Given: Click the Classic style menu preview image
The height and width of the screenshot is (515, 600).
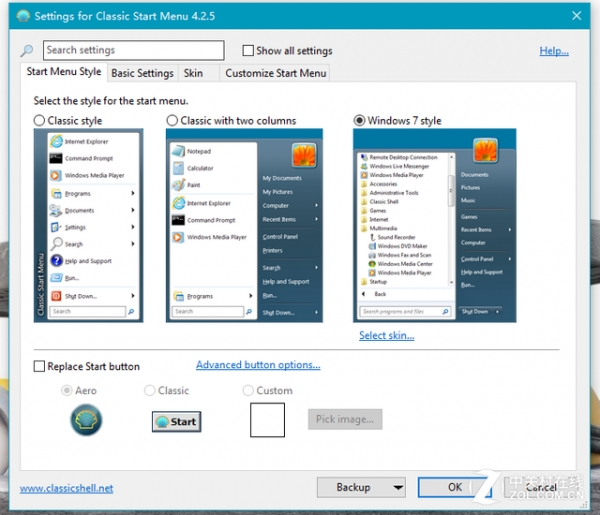Looking at the screenshot, I should [x=88, y=225].
